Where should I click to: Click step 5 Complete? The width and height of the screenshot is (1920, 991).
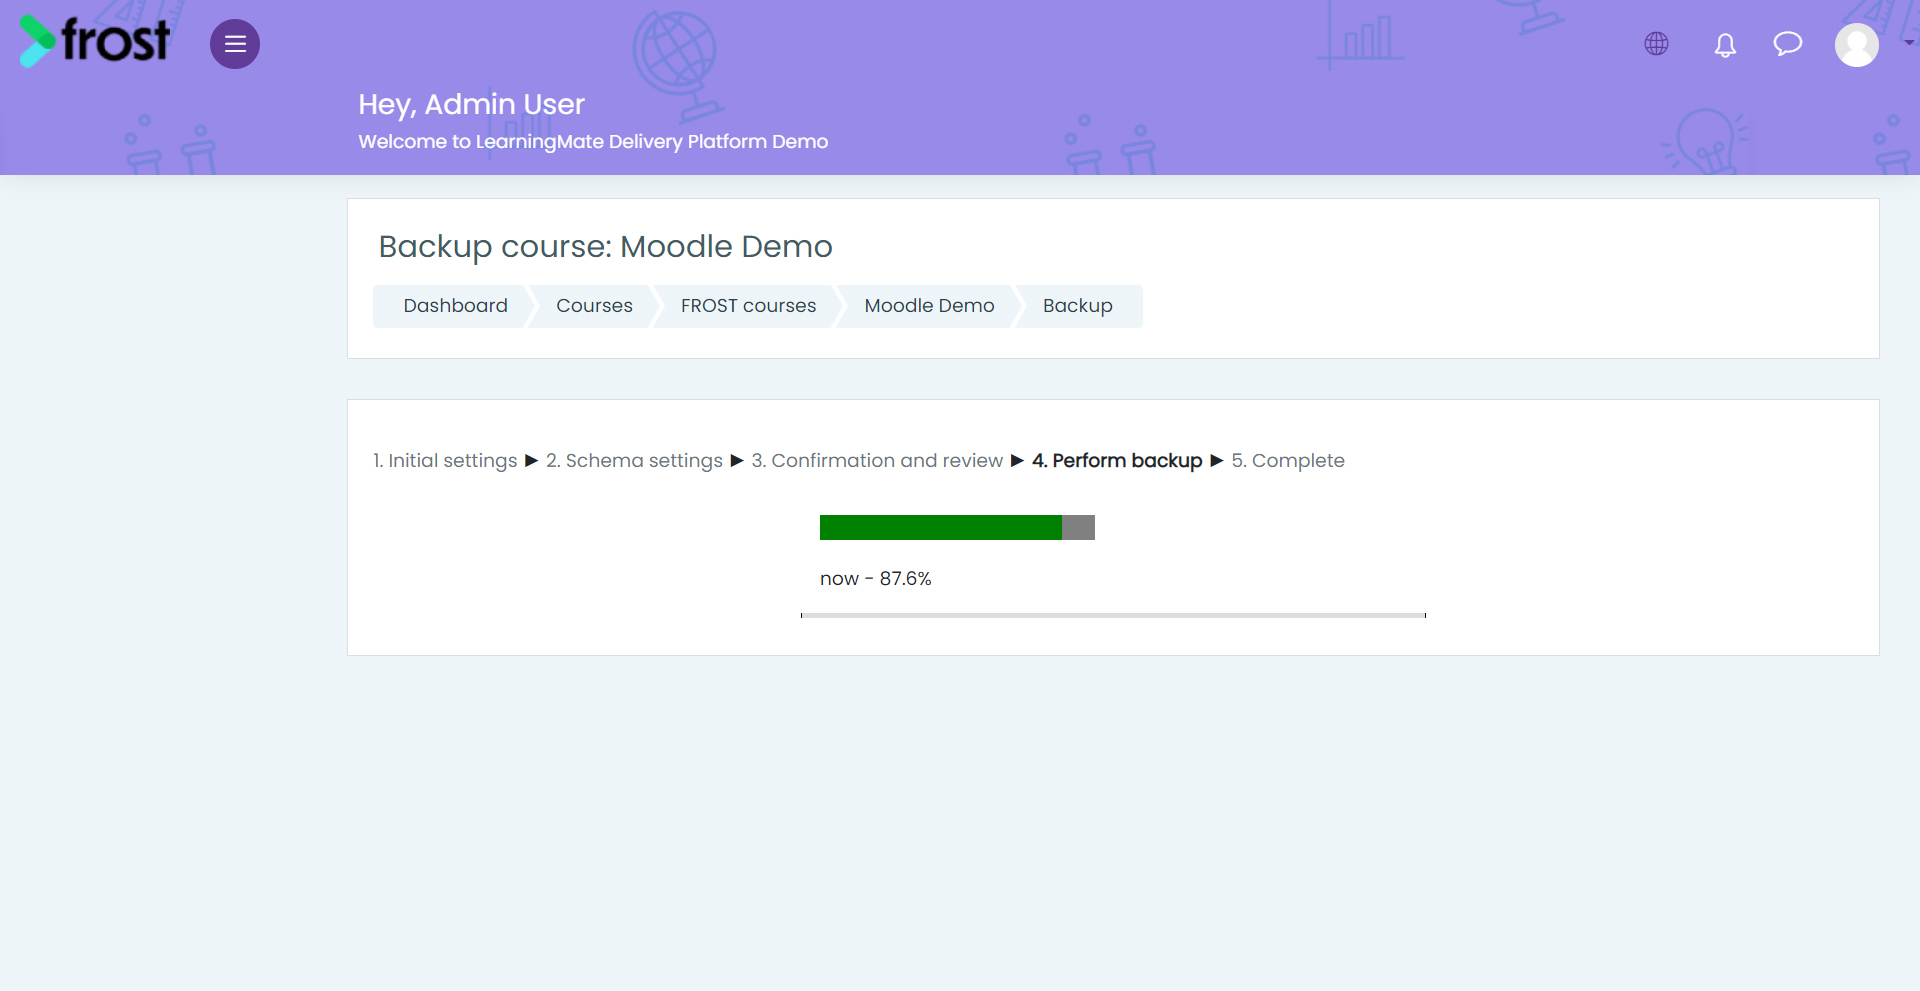coord(1288,461)
